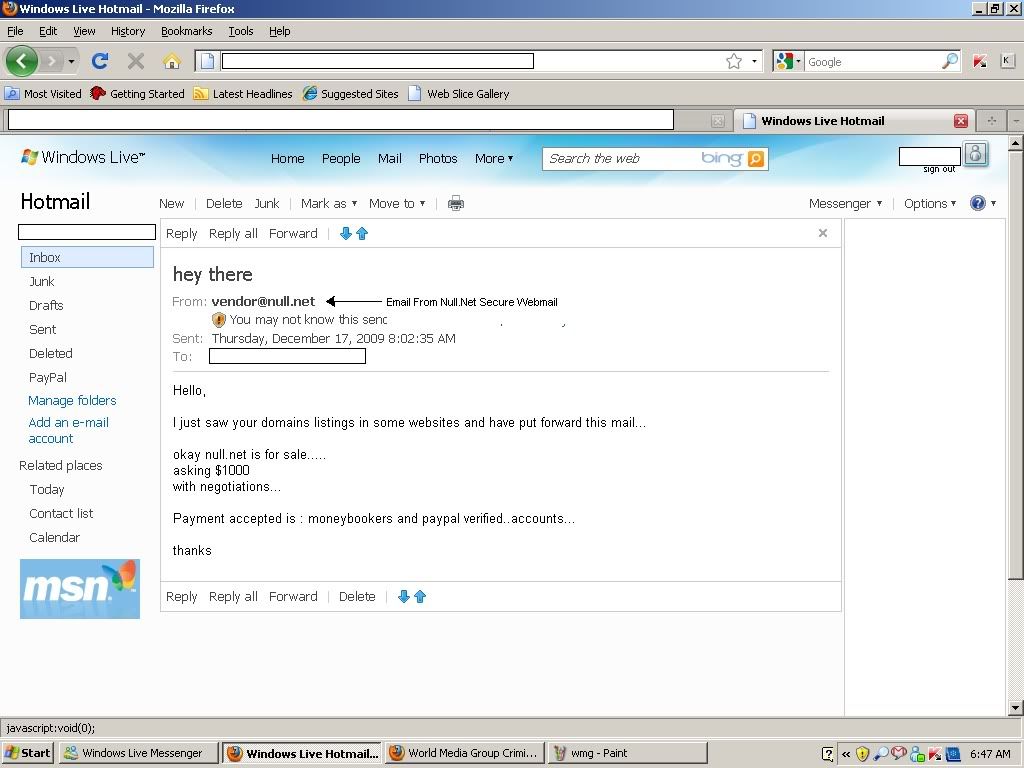Screen dimensions: 1024x768
Task: Stop loading with the X icon
Action: point(136,61)
